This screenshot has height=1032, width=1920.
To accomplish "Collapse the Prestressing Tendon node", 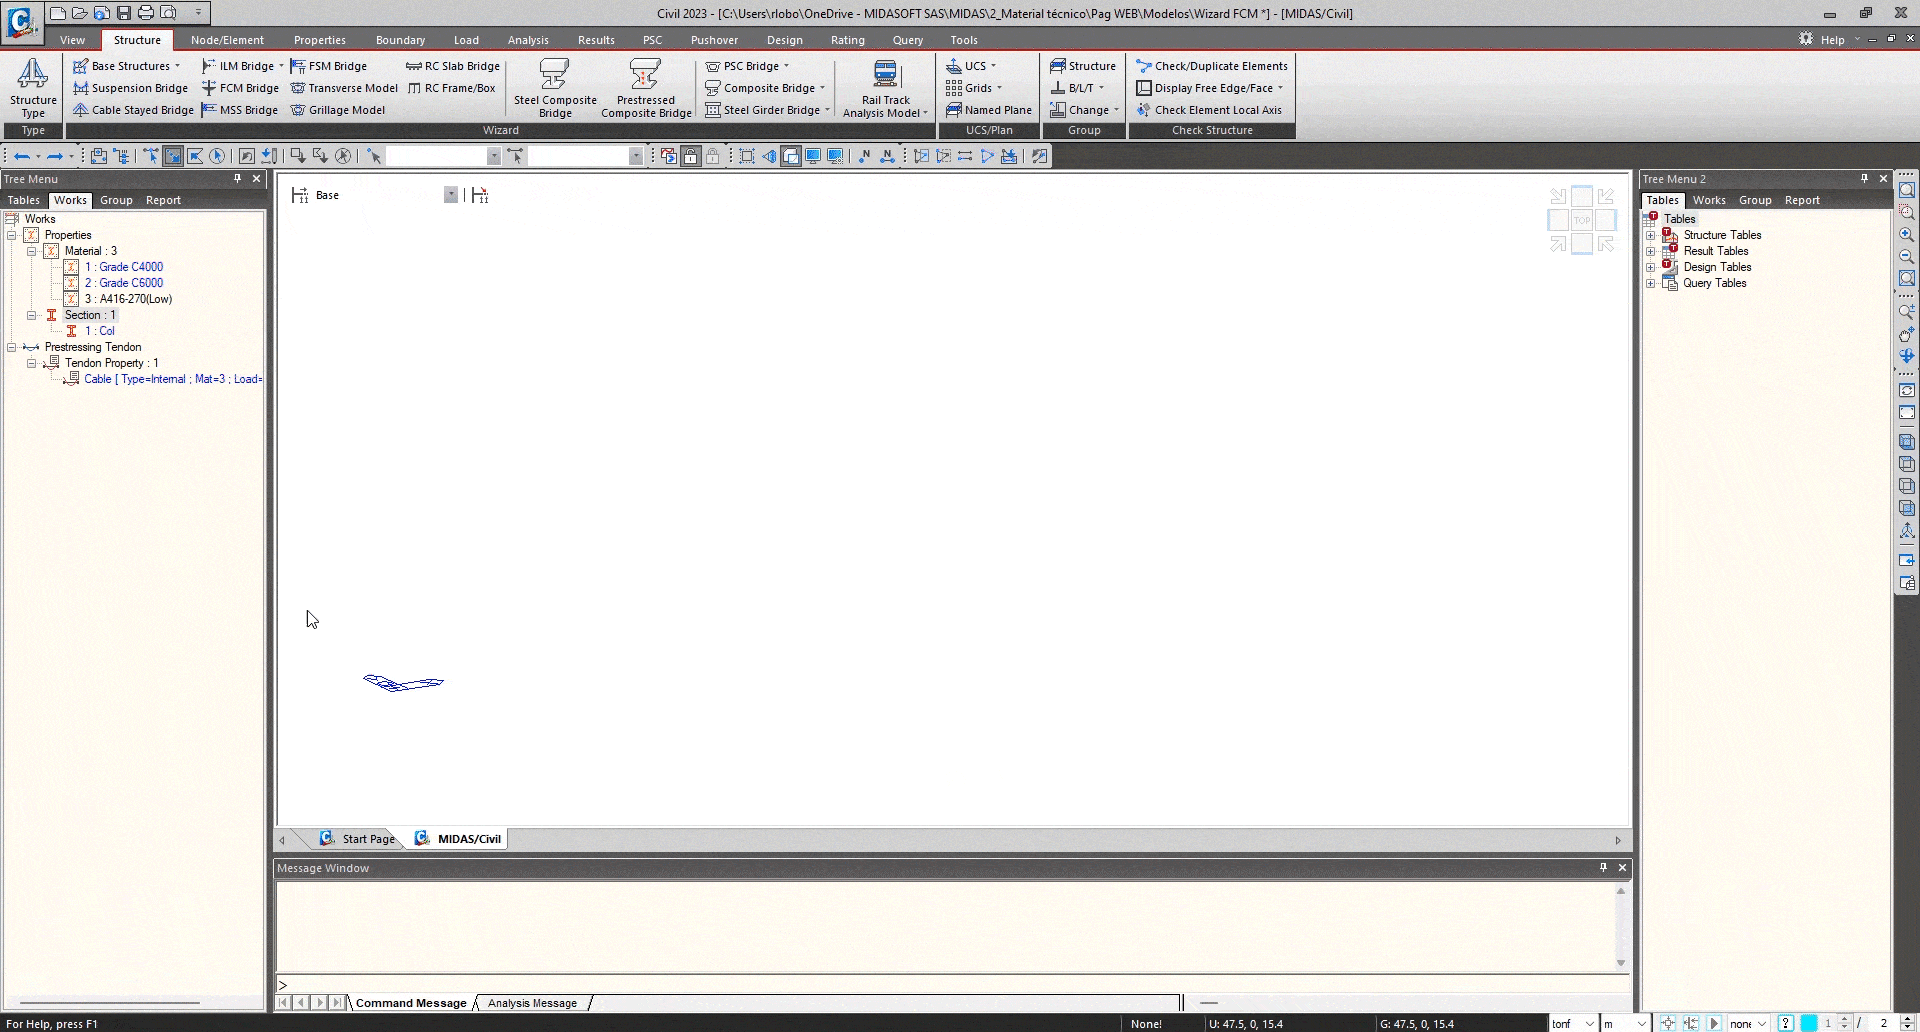I will (12, 348).
